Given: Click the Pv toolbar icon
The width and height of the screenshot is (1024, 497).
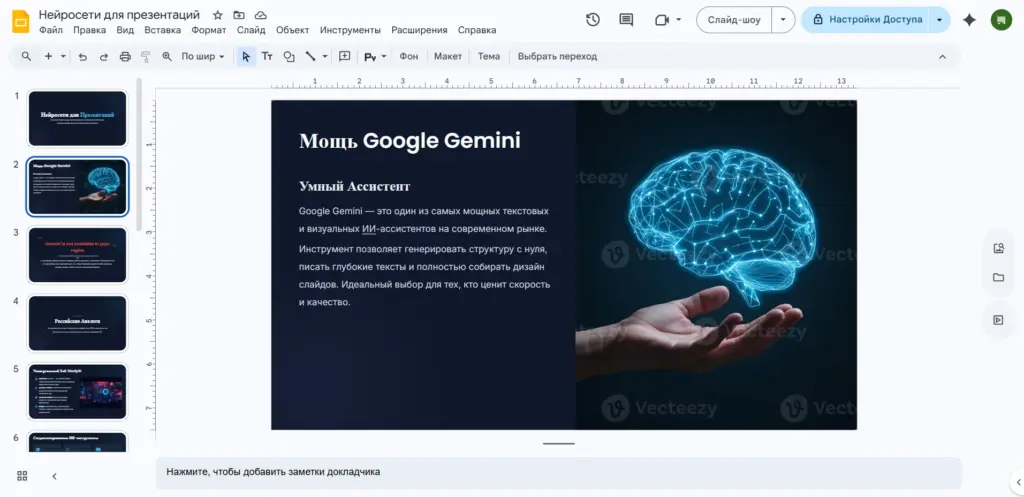Looking at the screenshot, I should pyautogui.click(x=370, y=57).
